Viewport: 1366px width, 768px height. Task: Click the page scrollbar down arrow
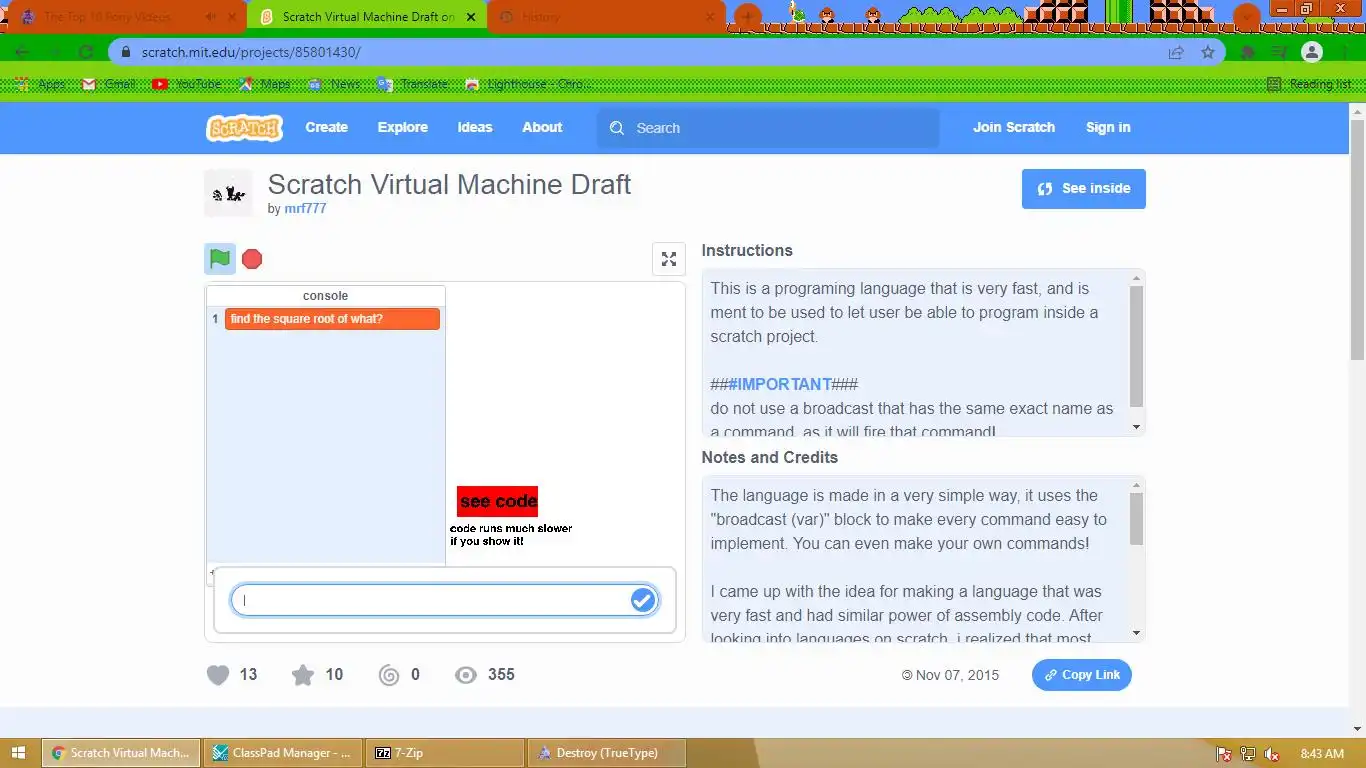coord(1357,728)
